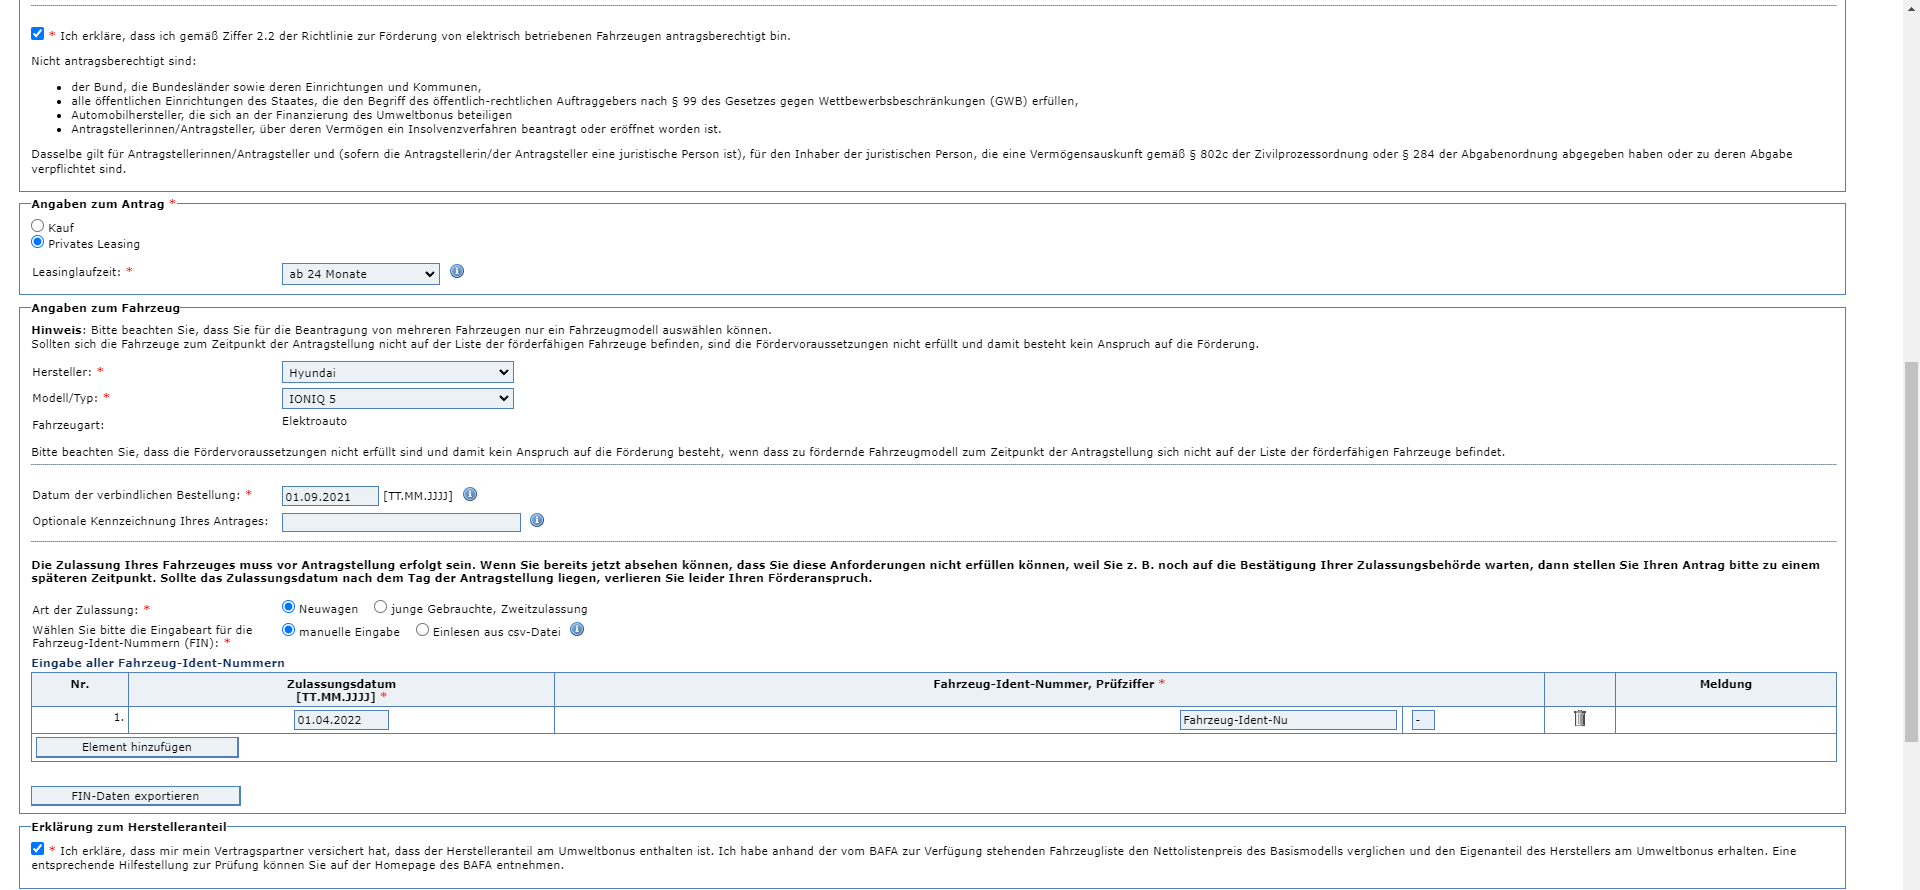Screen dimensions: 1920x890
Task: Open info icon next to Einlesen aus csv-Datei
Action: click(577, 629)
